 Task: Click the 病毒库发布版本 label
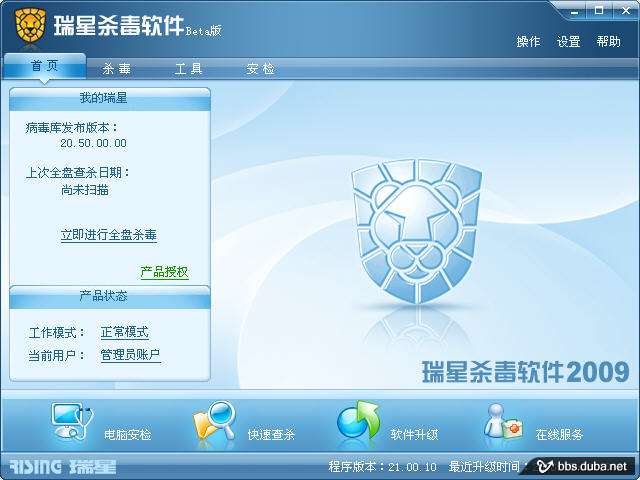pos(71,128)
